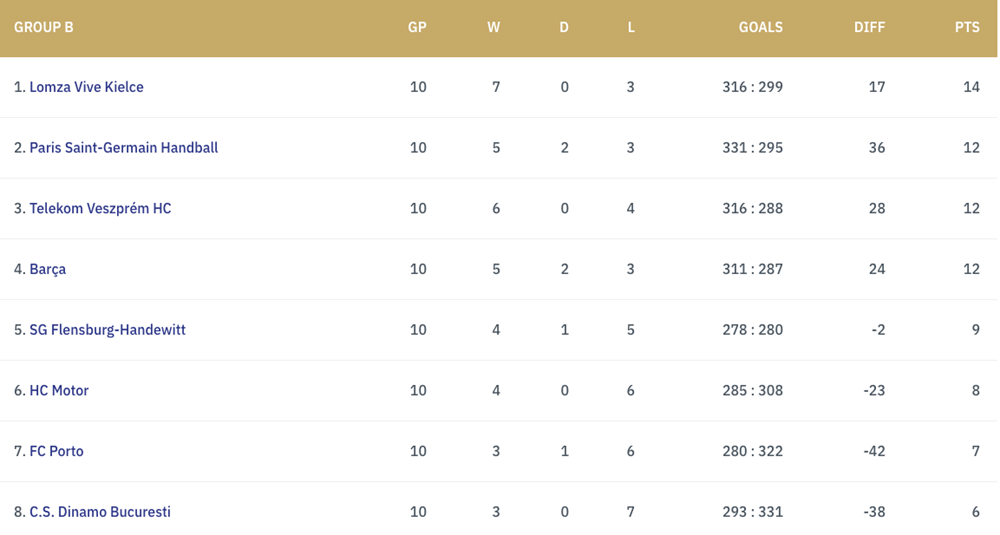This screenshot has height=535, width=1000.
Task: Select Paris Saint-Germain's 331 : 295 goals cell
Action: [x=753, y=148]
